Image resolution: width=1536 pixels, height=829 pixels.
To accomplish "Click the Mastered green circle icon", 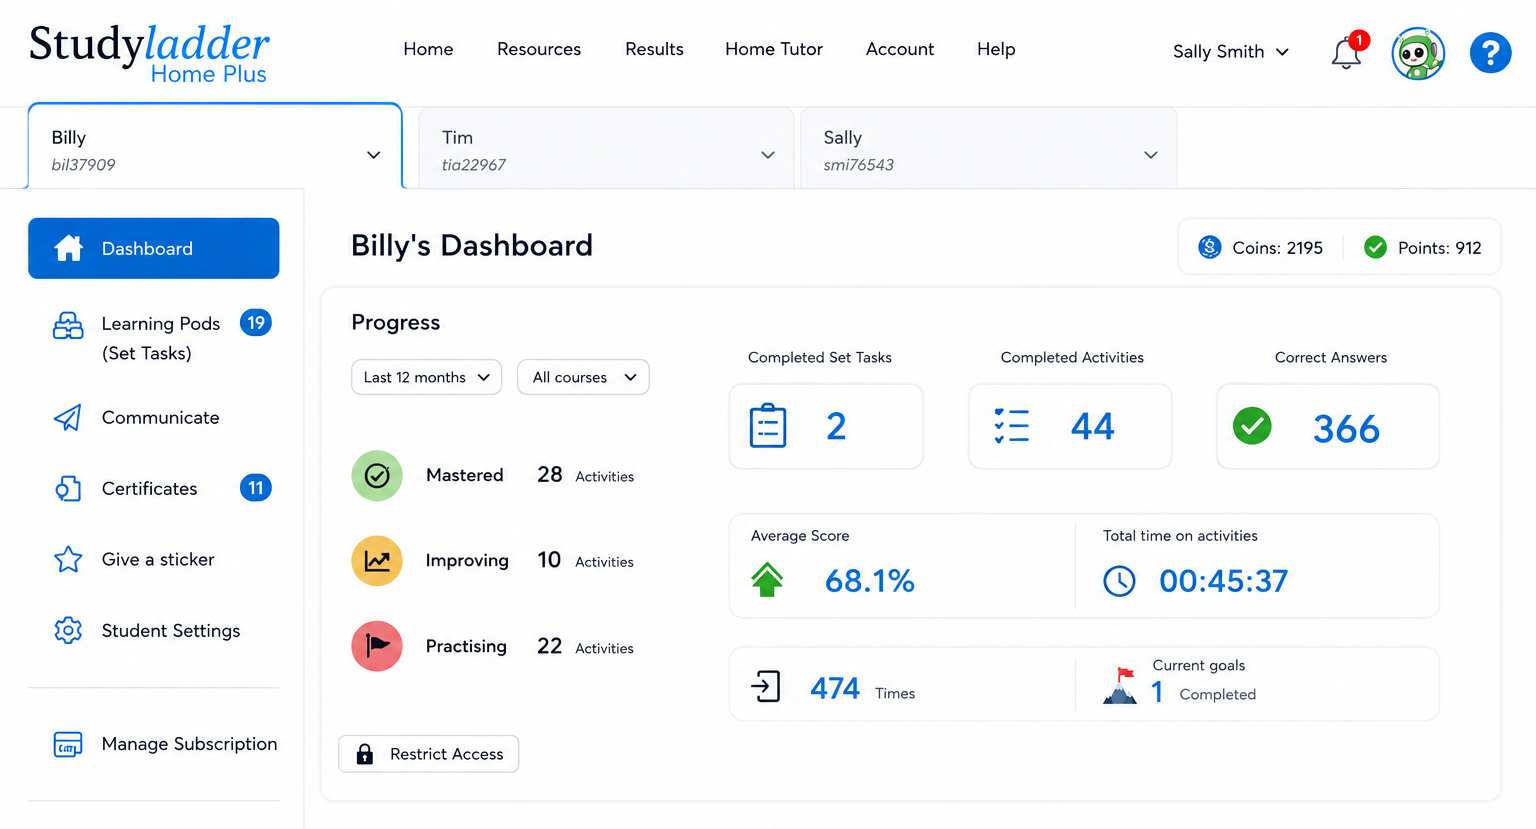I will click(377, 475).
